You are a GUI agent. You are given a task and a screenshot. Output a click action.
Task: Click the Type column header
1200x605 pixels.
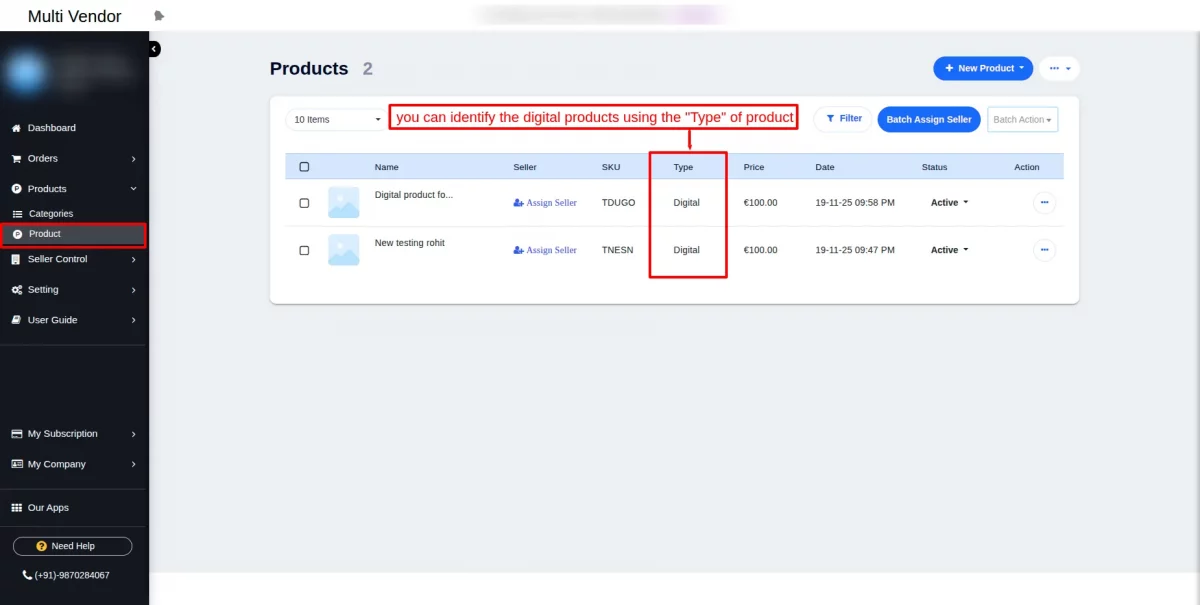coord(683,167)
